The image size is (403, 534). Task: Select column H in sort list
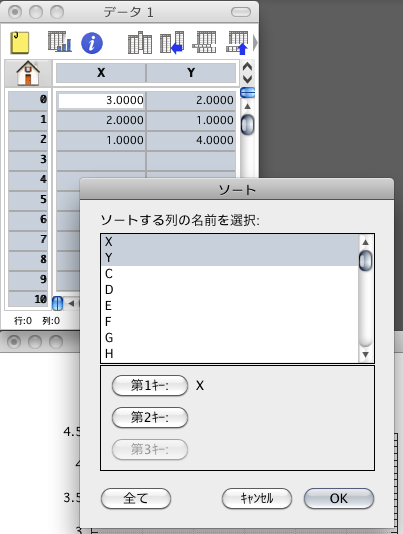pos(230,354)
